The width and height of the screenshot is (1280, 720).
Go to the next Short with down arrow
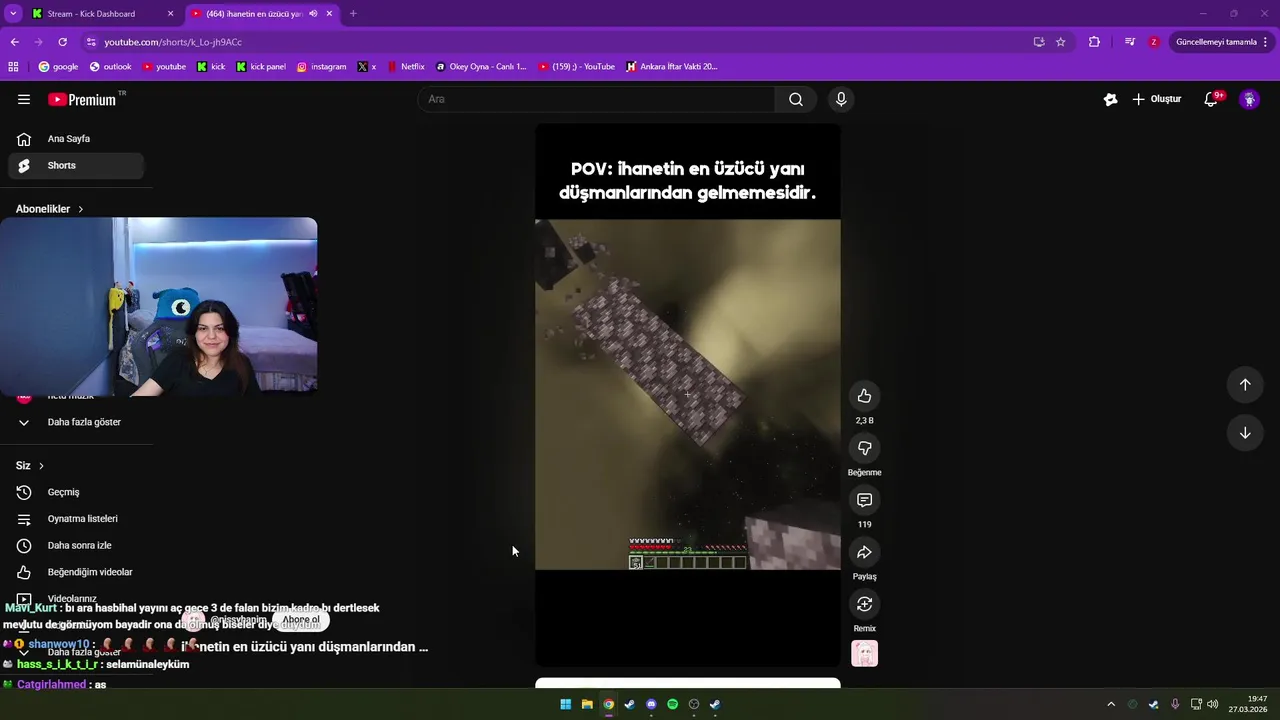[1245, 433]
